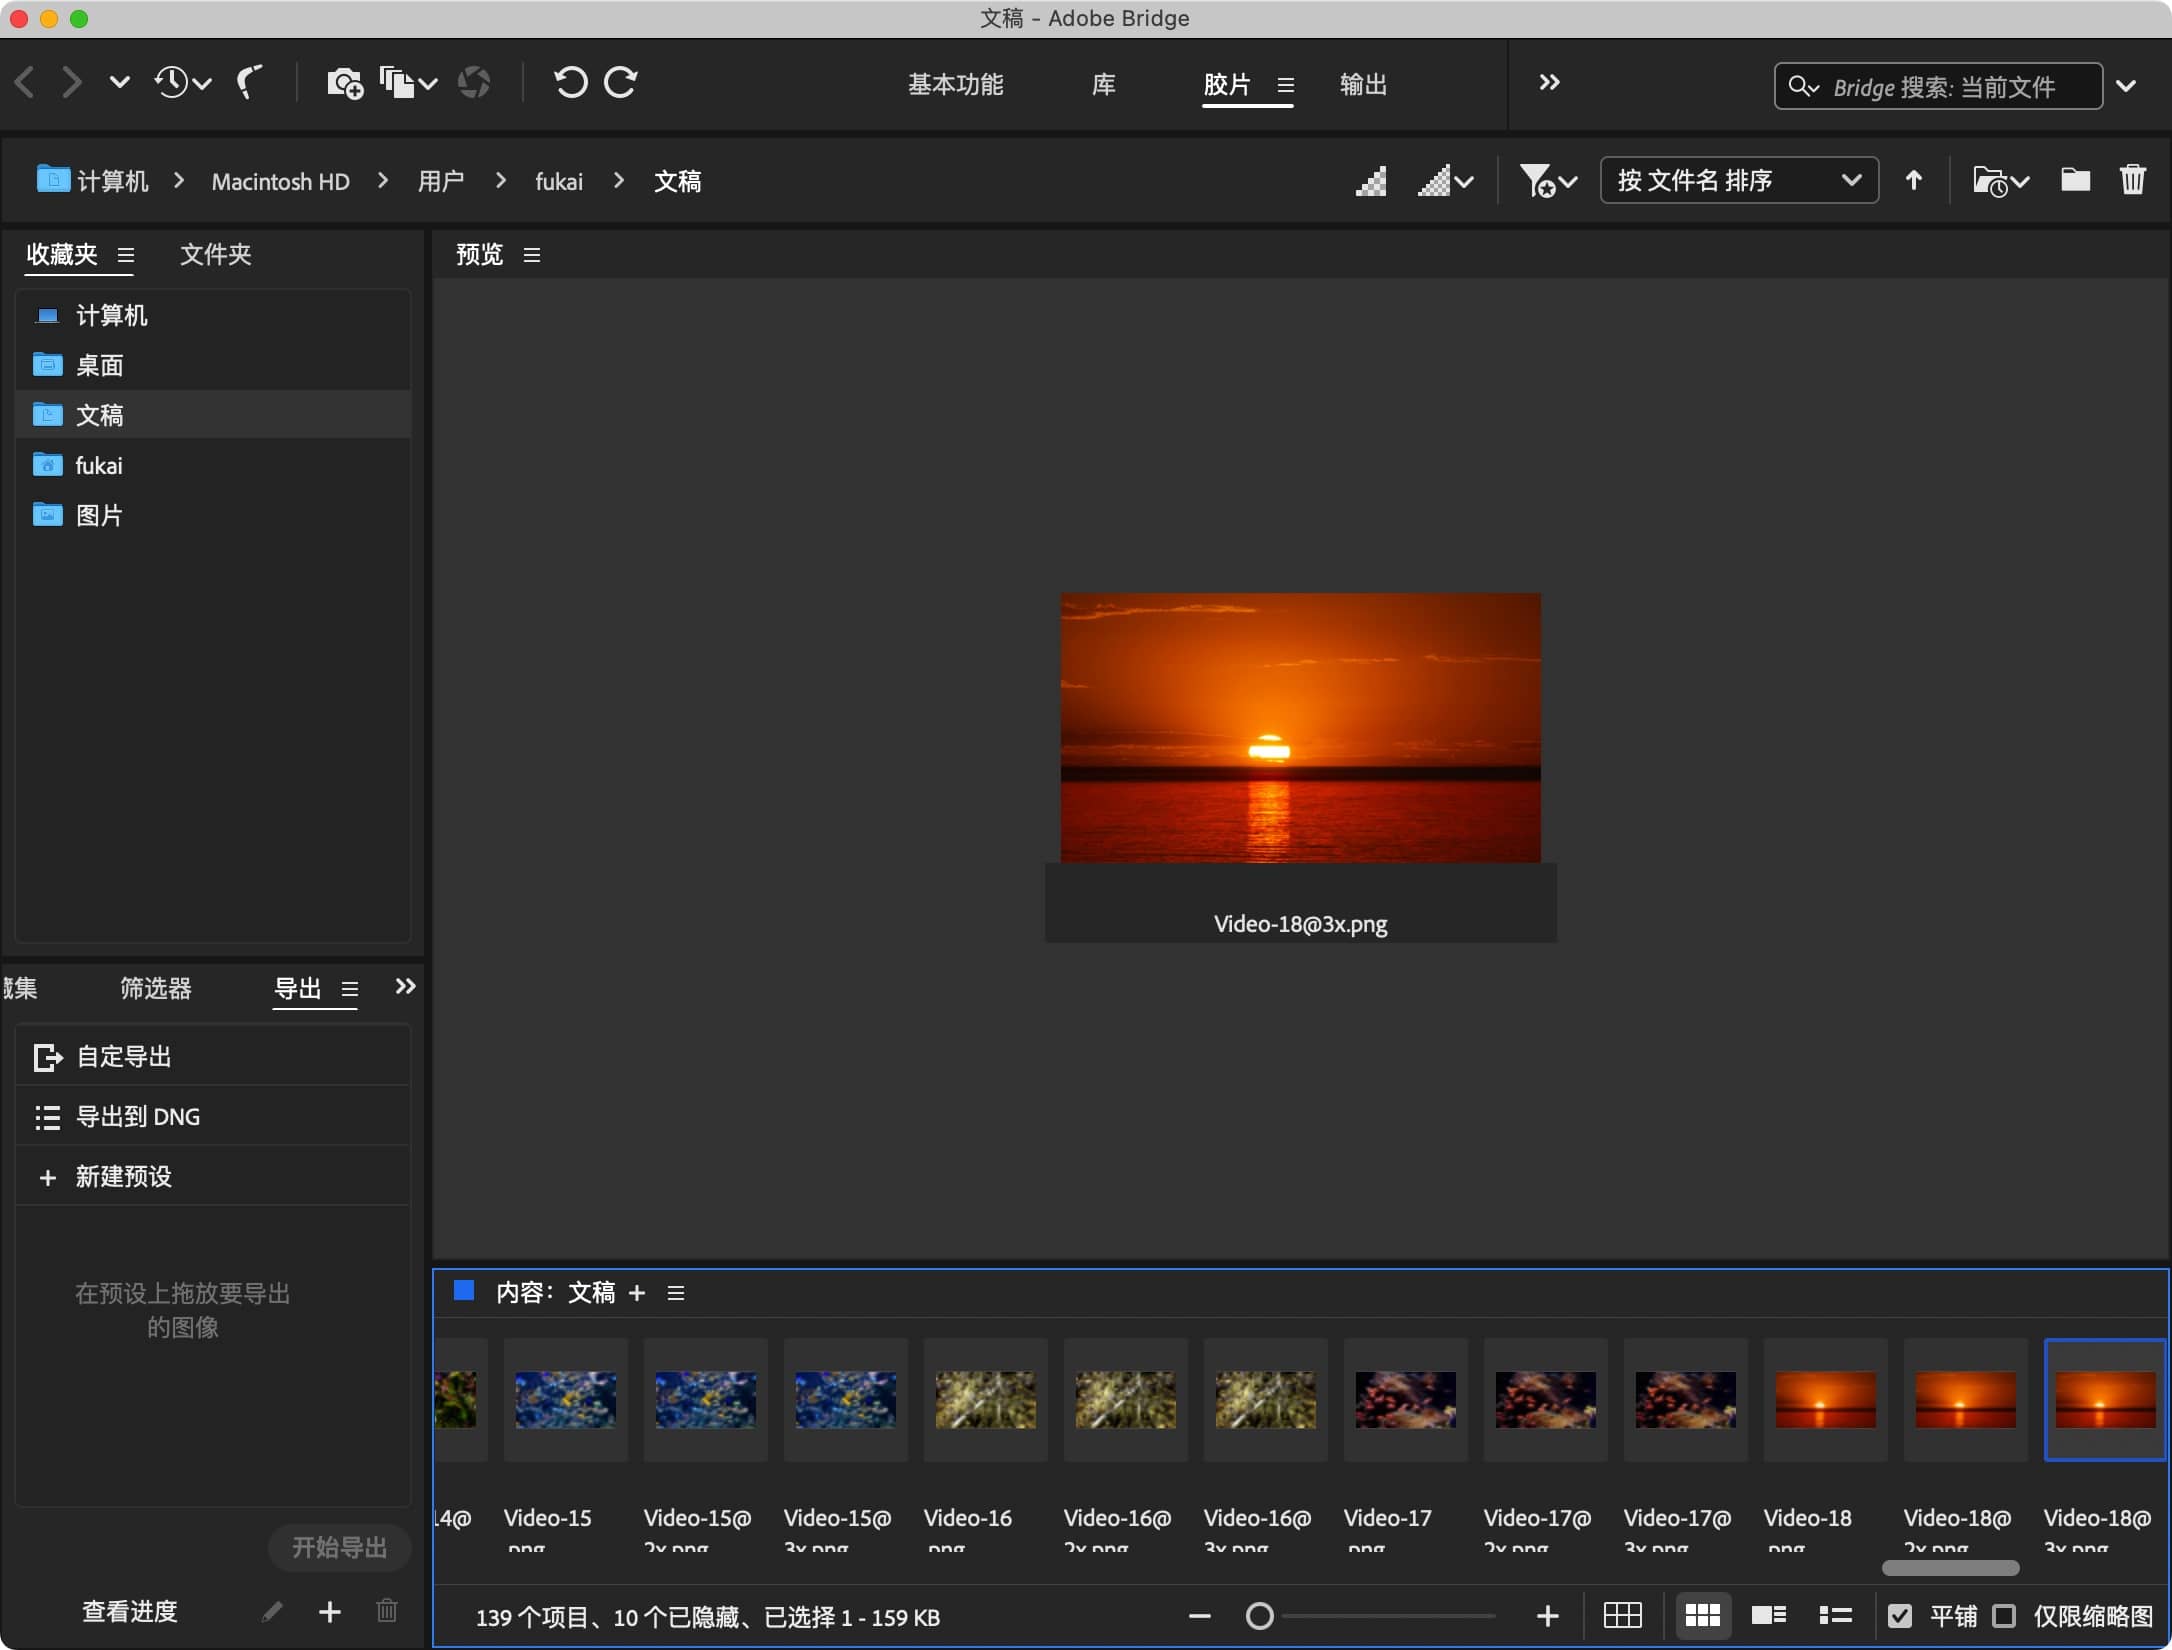Select fukai folder in favorites

213,466
